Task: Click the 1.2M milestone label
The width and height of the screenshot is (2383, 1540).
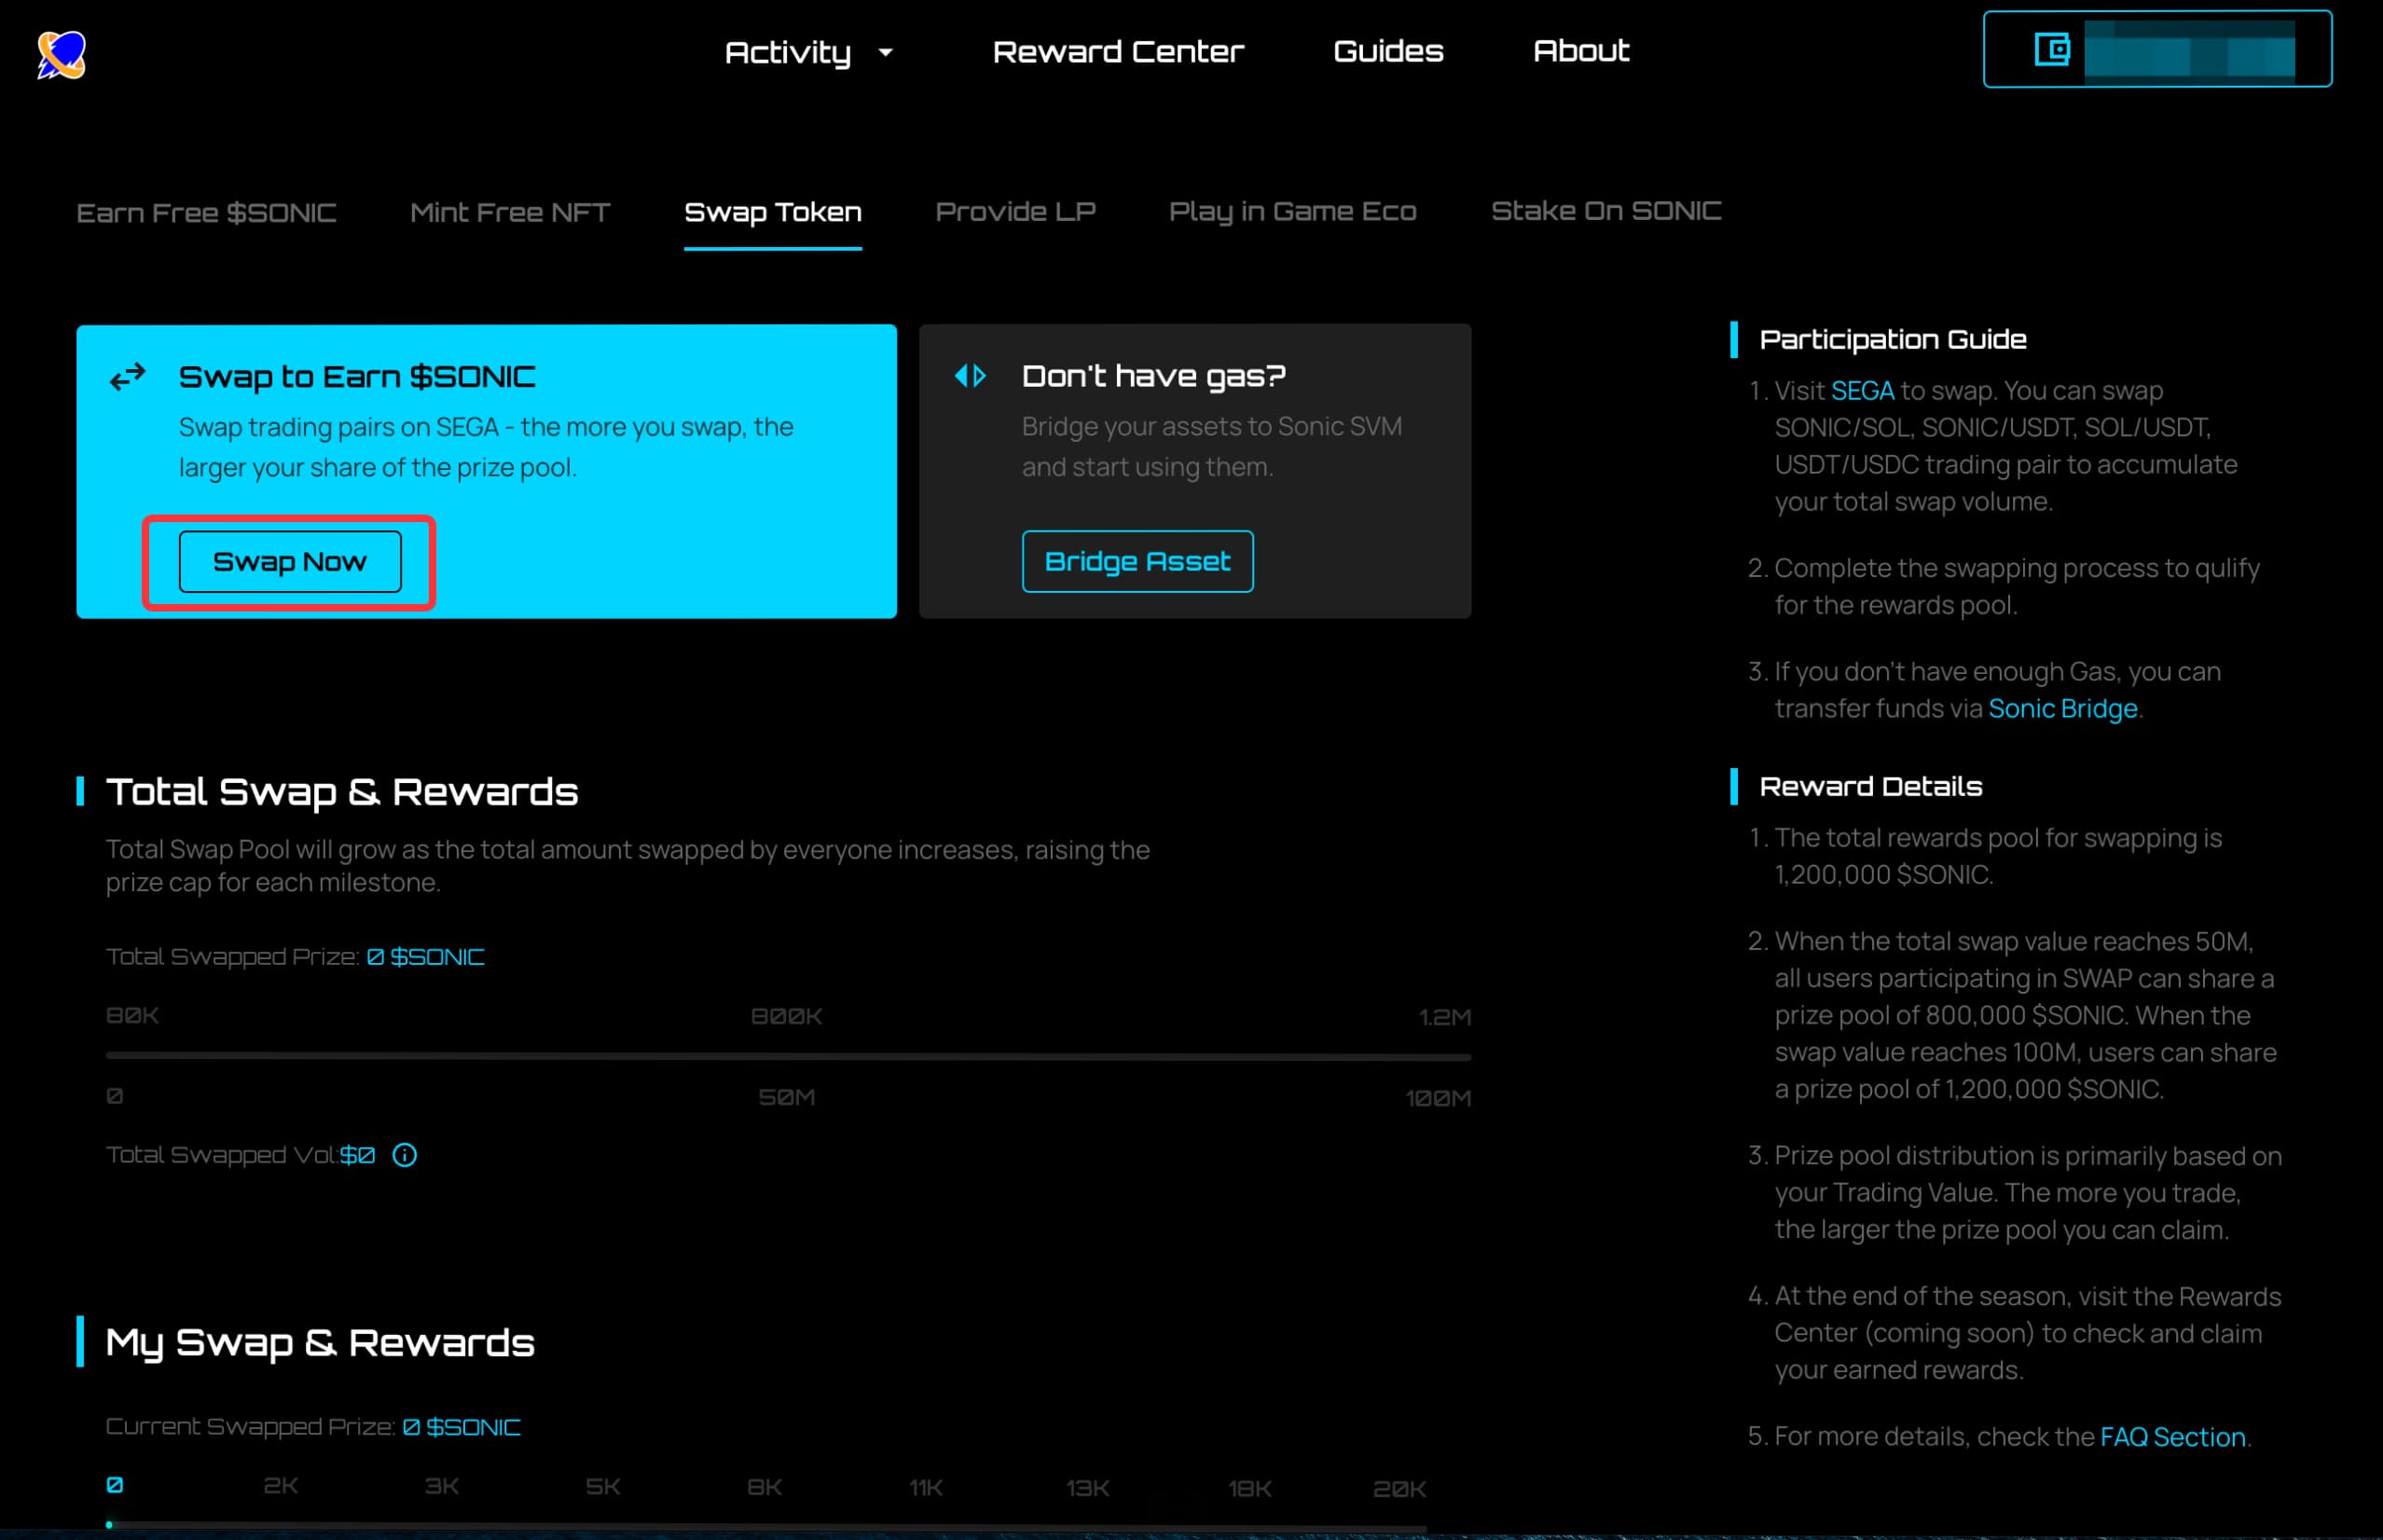Action: tap(1445, 1017)
